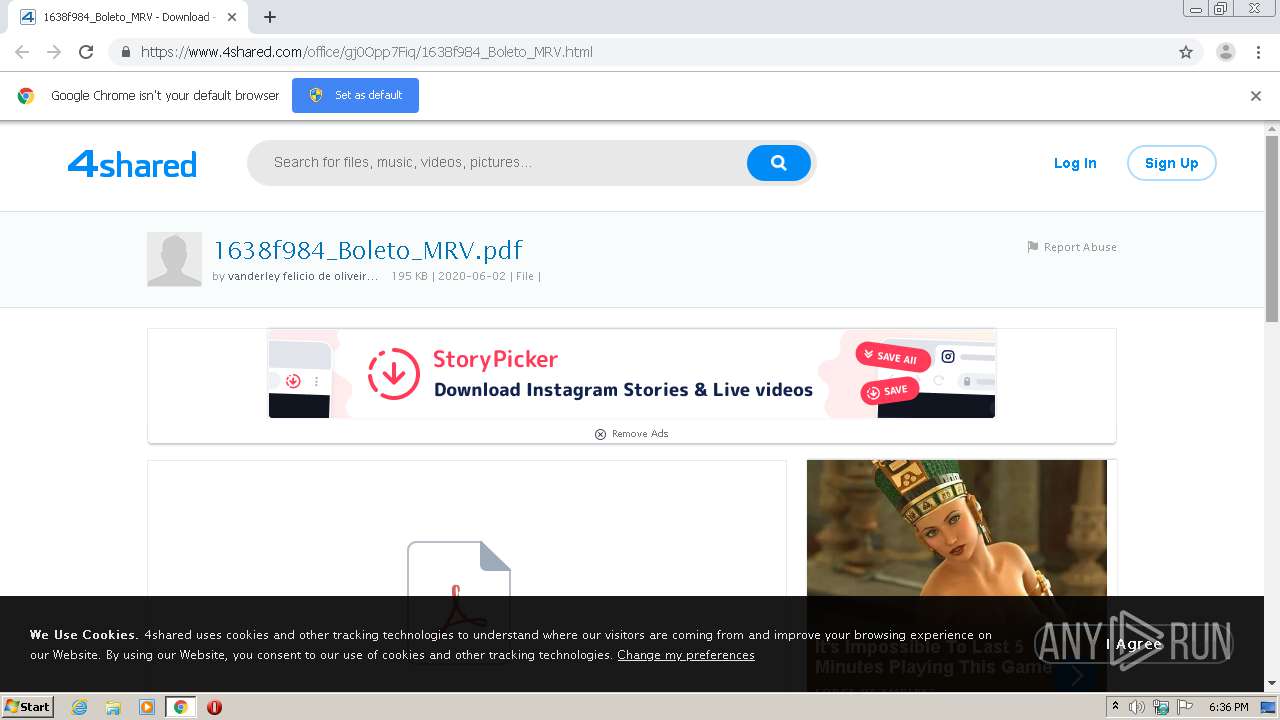Open uploader vanderley felicio de oliveir profile
Image resolution: width=1280 pixels, height=720 pixels.
303,276
